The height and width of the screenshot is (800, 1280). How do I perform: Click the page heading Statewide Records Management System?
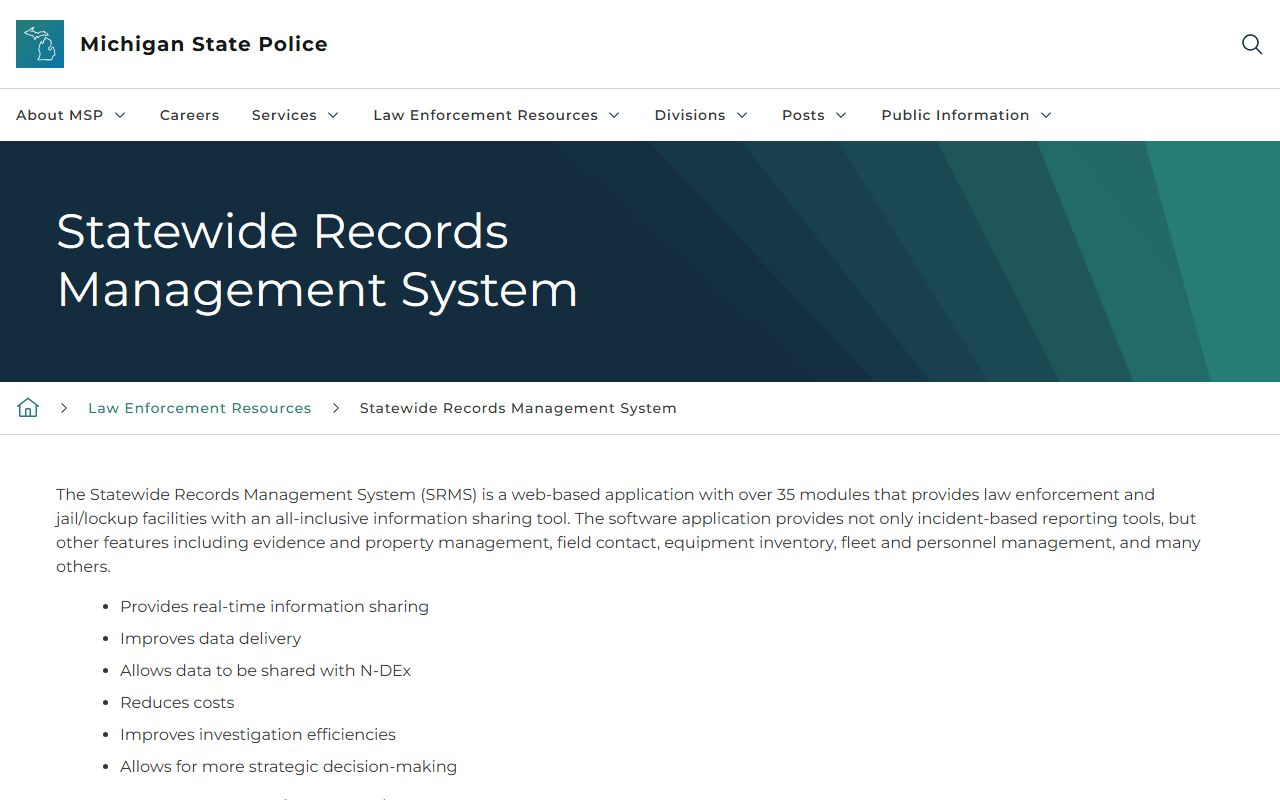[317, 260]
